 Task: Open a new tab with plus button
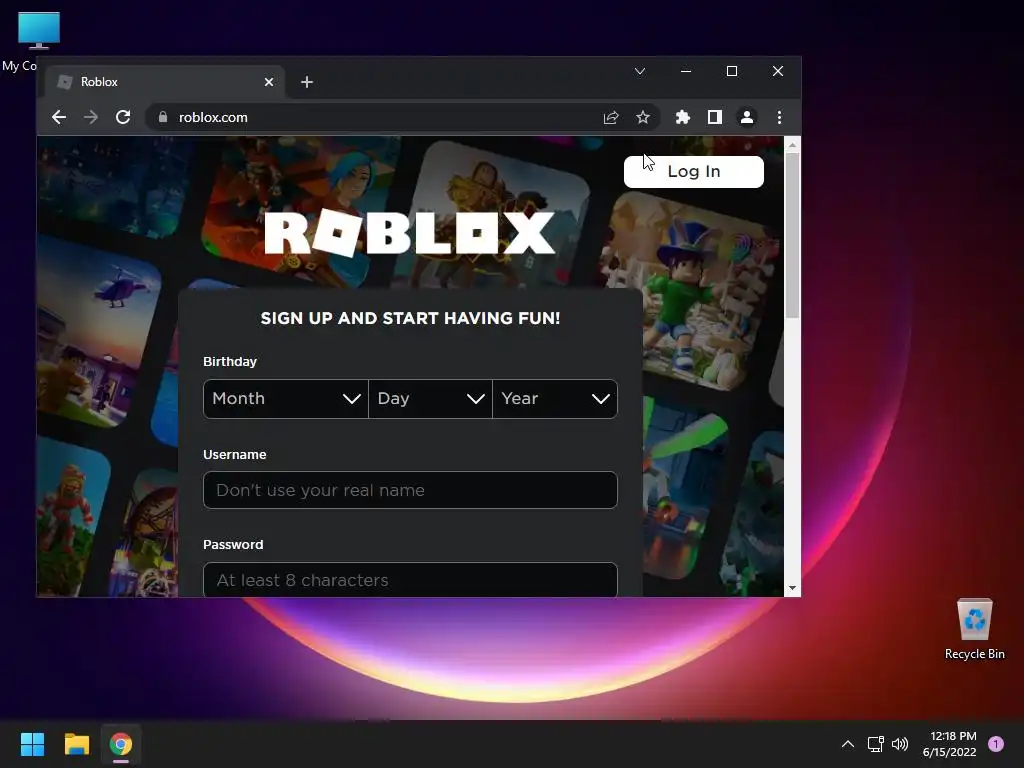pyautogui.click(x=307, y=82)
